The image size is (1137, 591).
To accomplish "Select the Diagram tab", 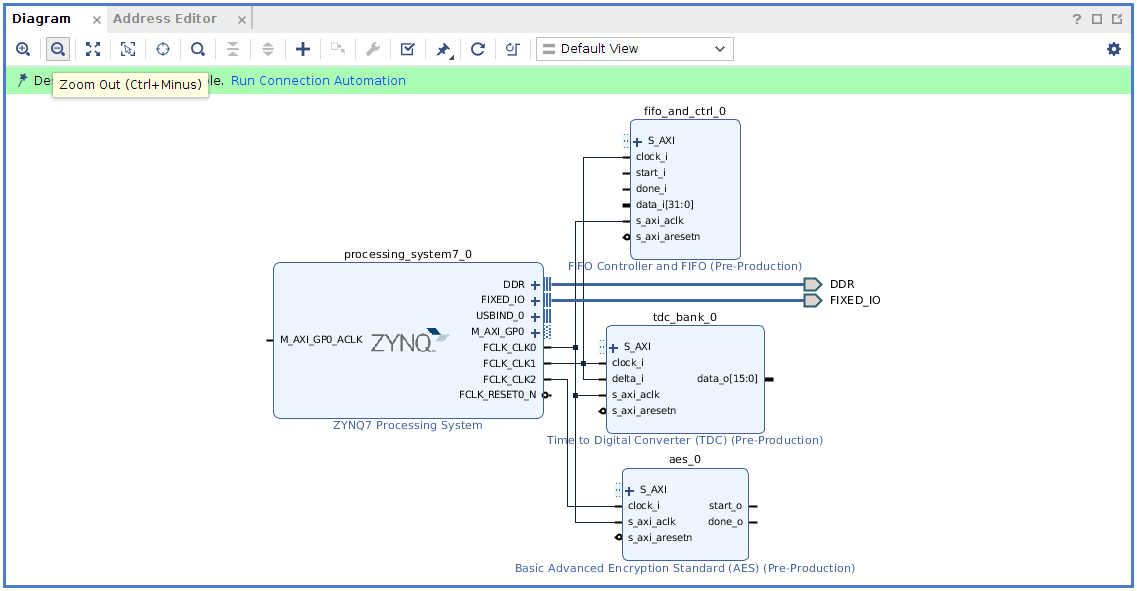I will pos(42,19).
